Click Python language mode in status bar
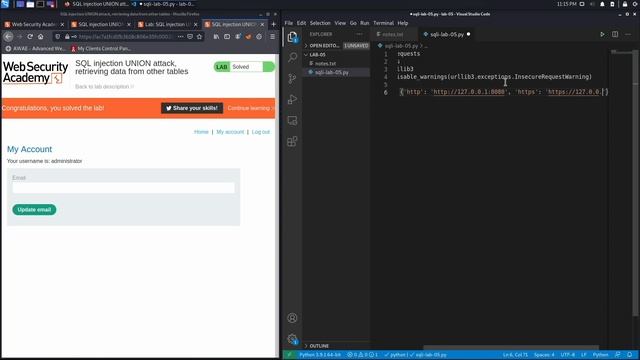 pyautogui.click(x=600, y=355)
